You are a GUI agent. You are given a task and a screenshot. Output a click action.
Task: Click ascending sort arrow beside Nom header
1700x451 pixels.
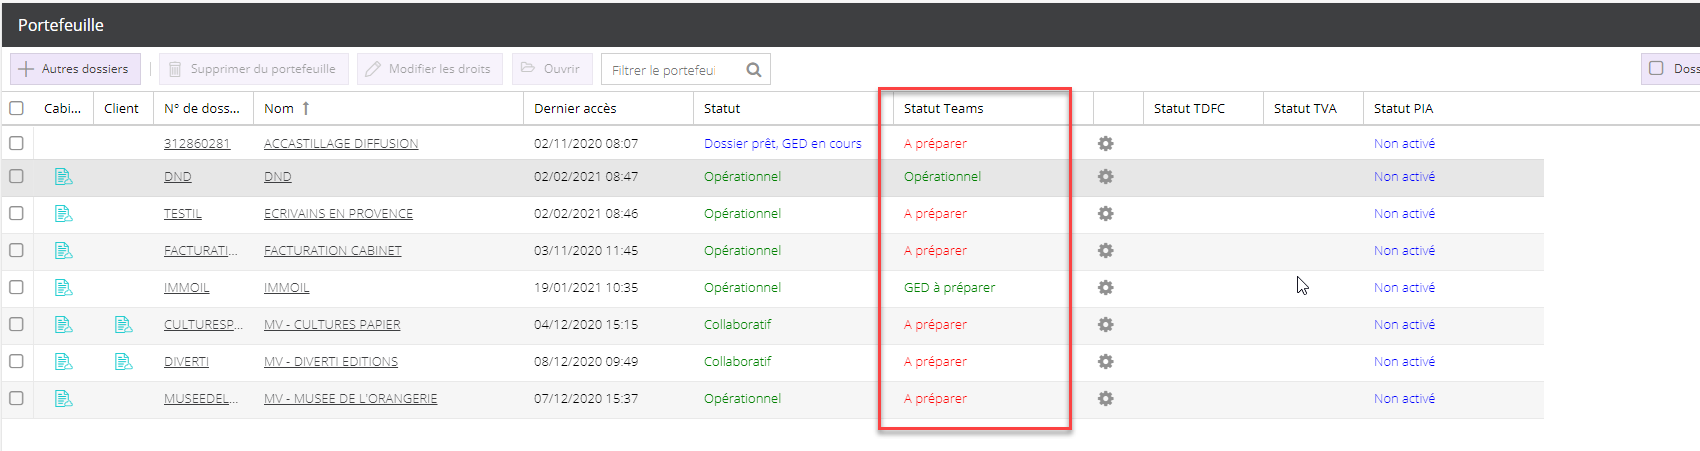306,108
